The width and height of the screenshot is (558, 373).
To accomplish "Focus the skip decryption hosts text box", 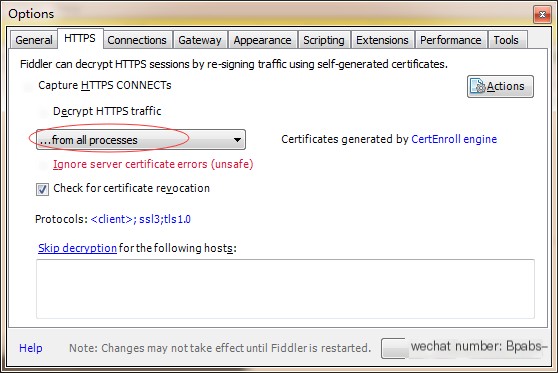I will pyautogui.click(x=285, y=289).
